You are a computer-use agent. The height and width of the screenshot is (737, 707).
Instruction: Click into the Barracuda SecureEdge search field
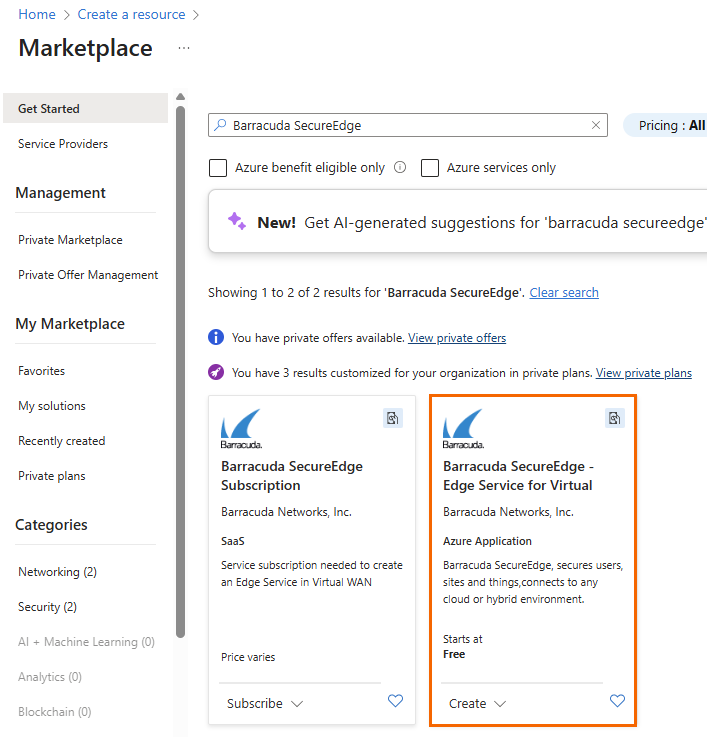(x=400, y=126)
